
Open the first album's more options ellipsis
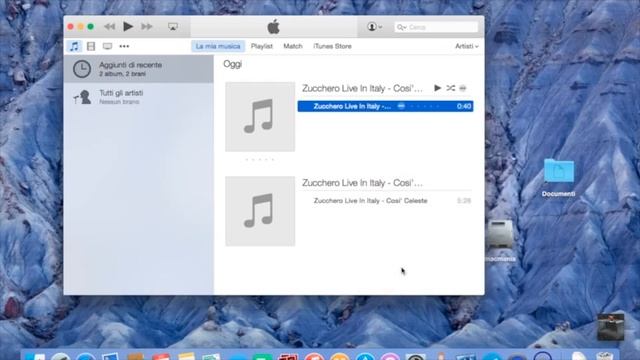tap(463, 88)
